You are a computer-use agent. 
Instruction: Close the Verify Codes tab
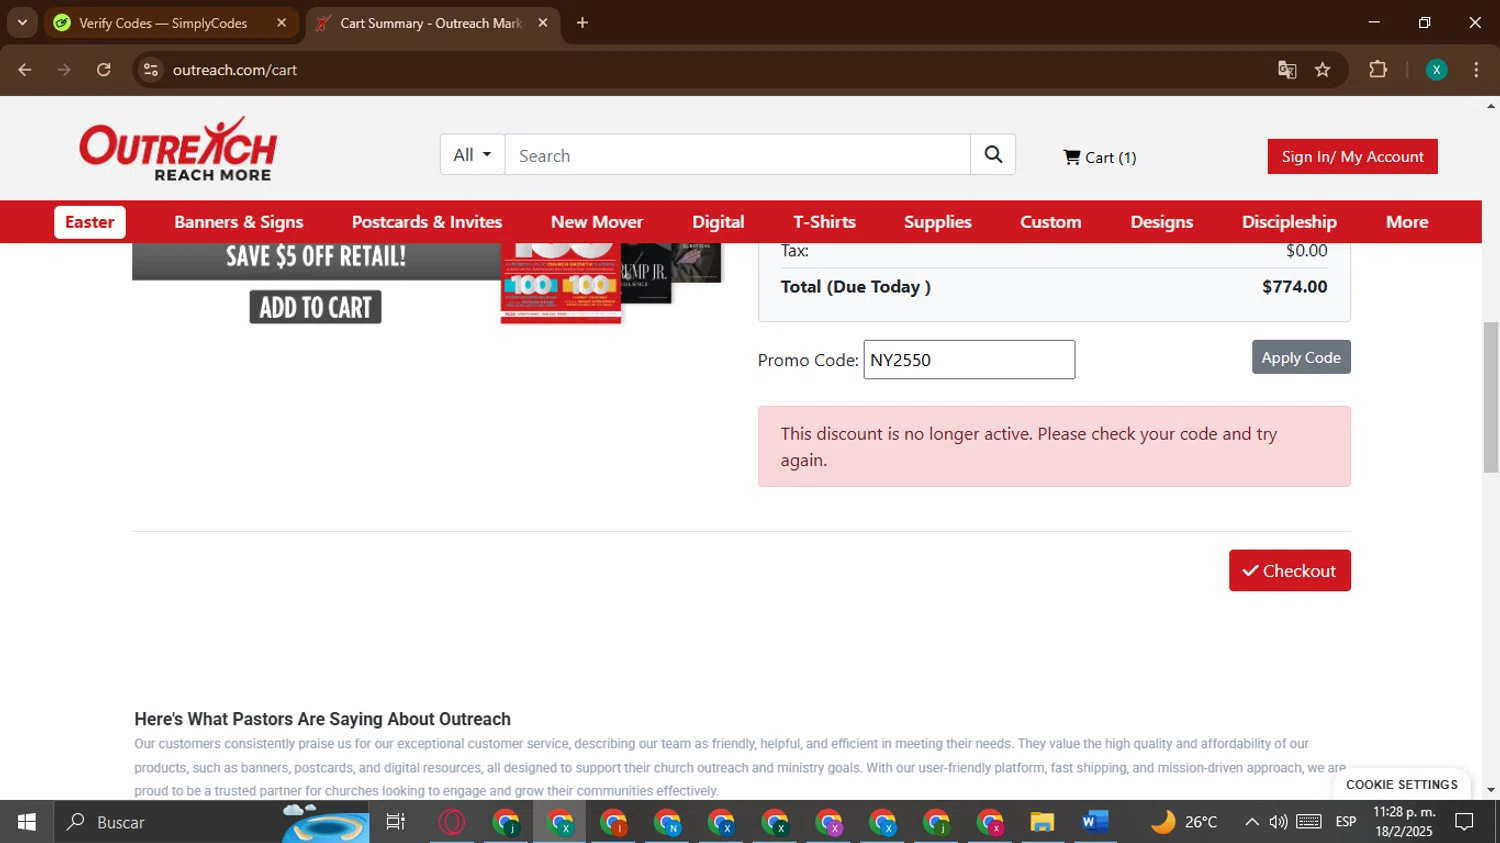pyautogui.click(x=281, y=23)
